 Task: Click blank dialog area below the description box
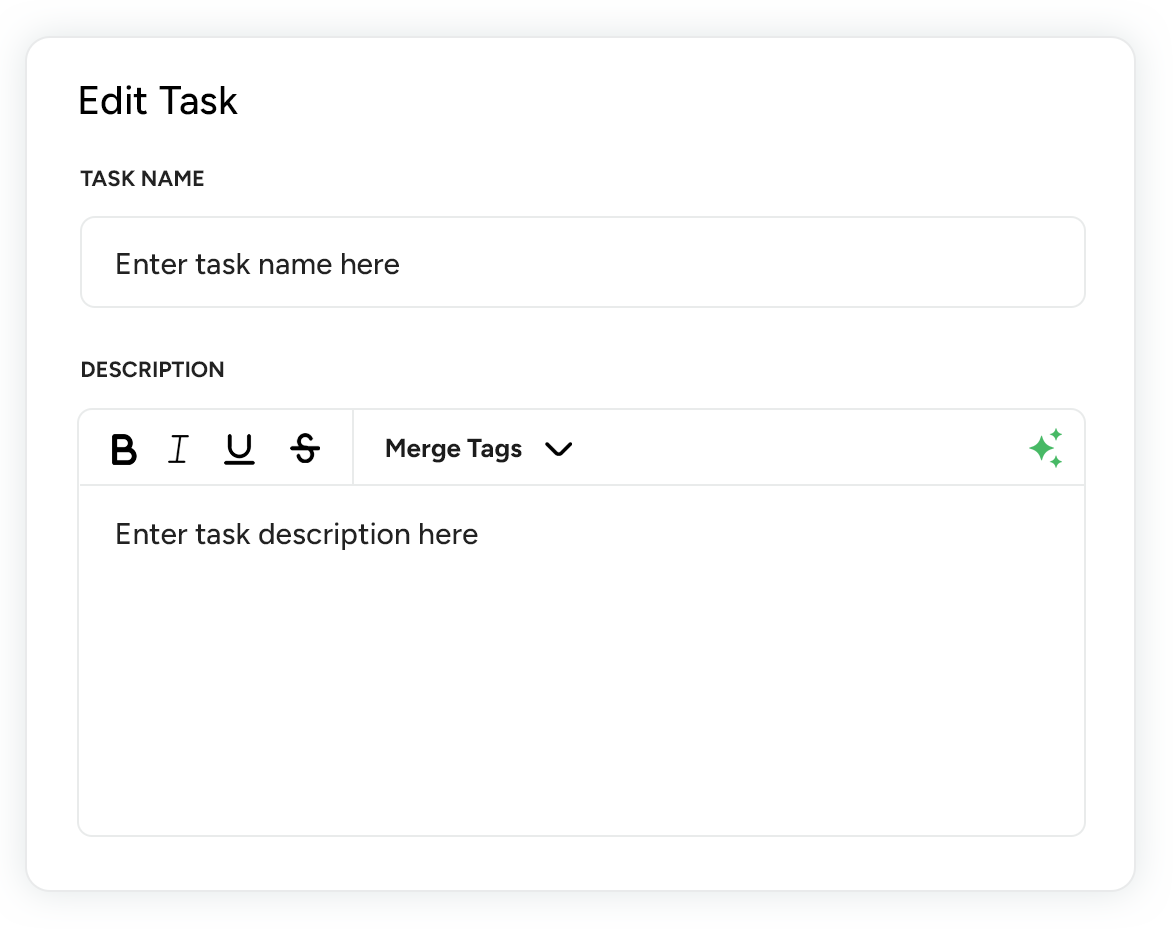[582, 863]
